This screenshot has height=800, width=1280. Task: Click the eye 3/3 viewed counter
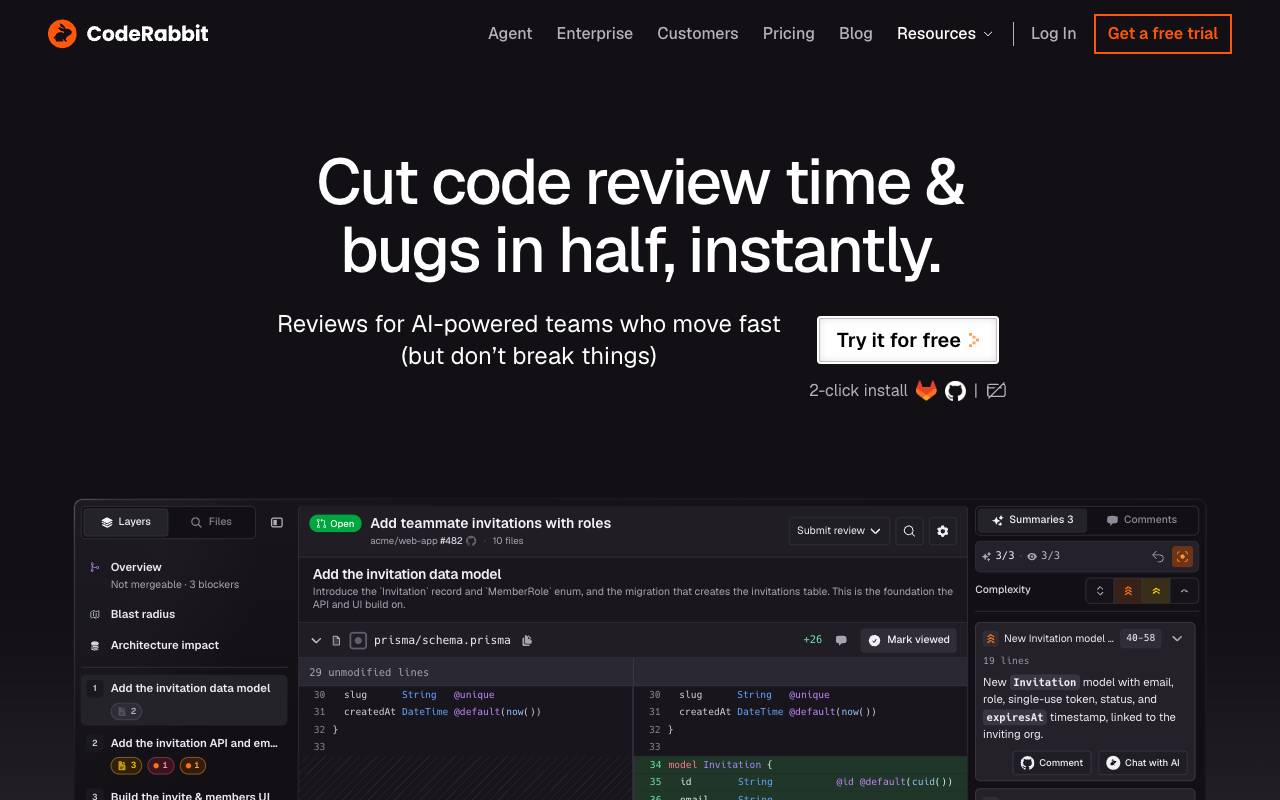click(1043, 556)
